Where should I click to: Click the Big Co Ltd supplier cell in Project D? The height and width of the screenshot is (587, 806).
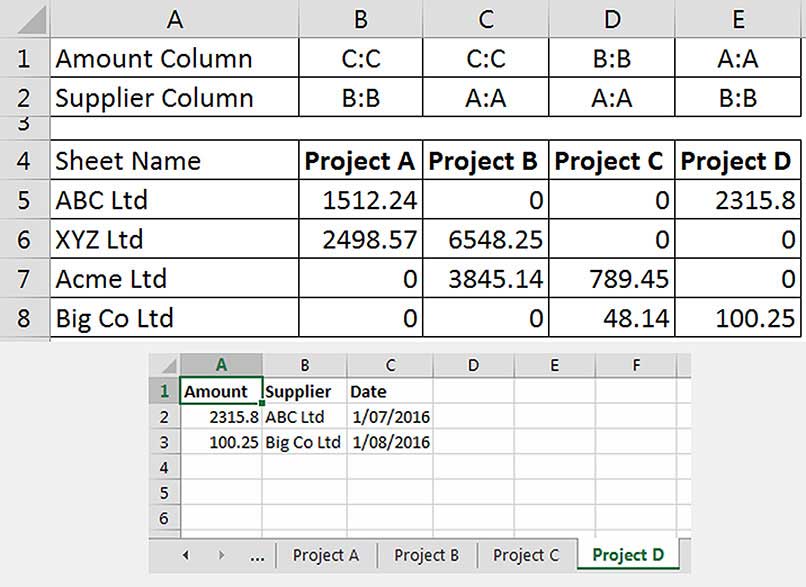(304, 442)
